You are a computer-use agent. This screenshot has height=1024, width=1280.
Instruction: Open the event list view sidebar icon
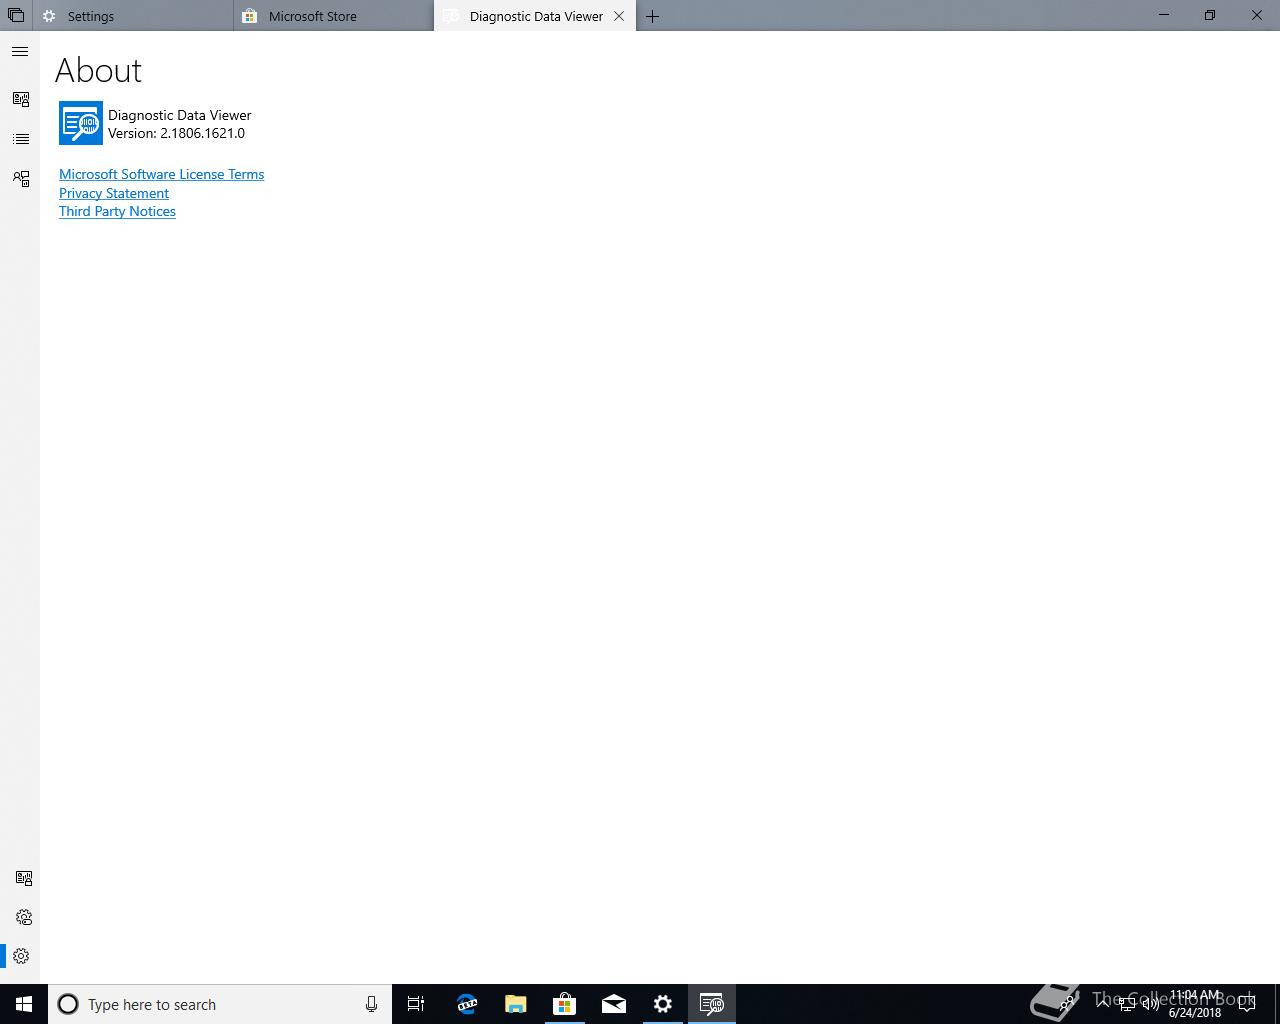(20, 139)
